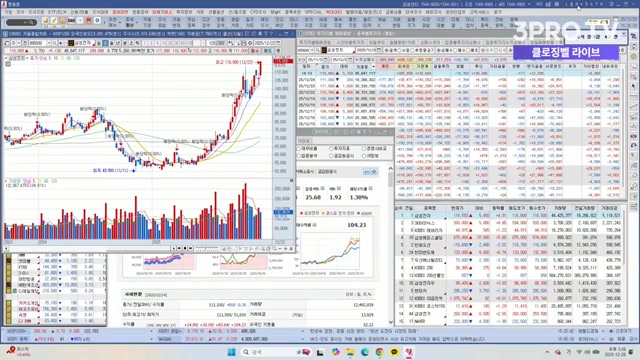Click the 120/300 candle count field
Viewport: 640px width, 360px height.
pyautogui.click(x=216, y=43)
